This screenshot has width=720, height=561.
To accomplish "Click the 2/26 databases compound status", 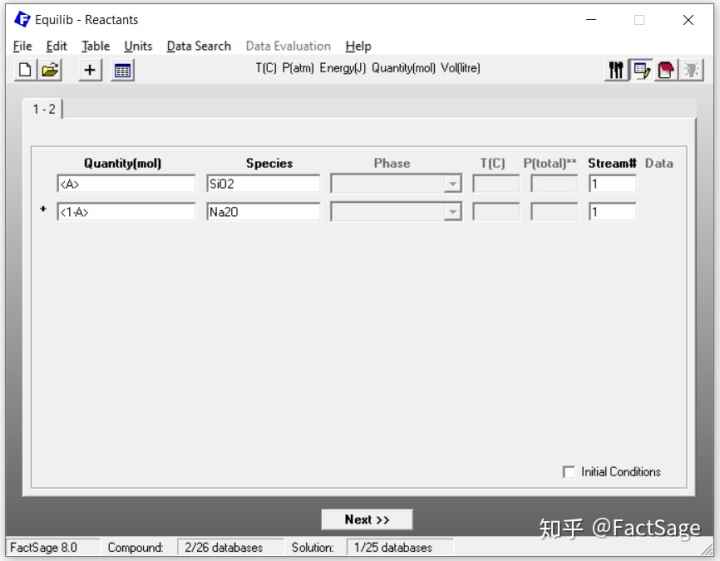I will coord(230,547).
